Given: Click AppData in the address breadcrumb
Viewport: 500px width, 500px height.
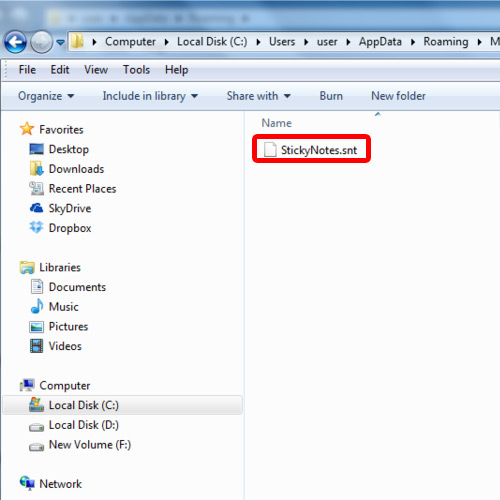Looking at the screenshot, I should [380, 42].
